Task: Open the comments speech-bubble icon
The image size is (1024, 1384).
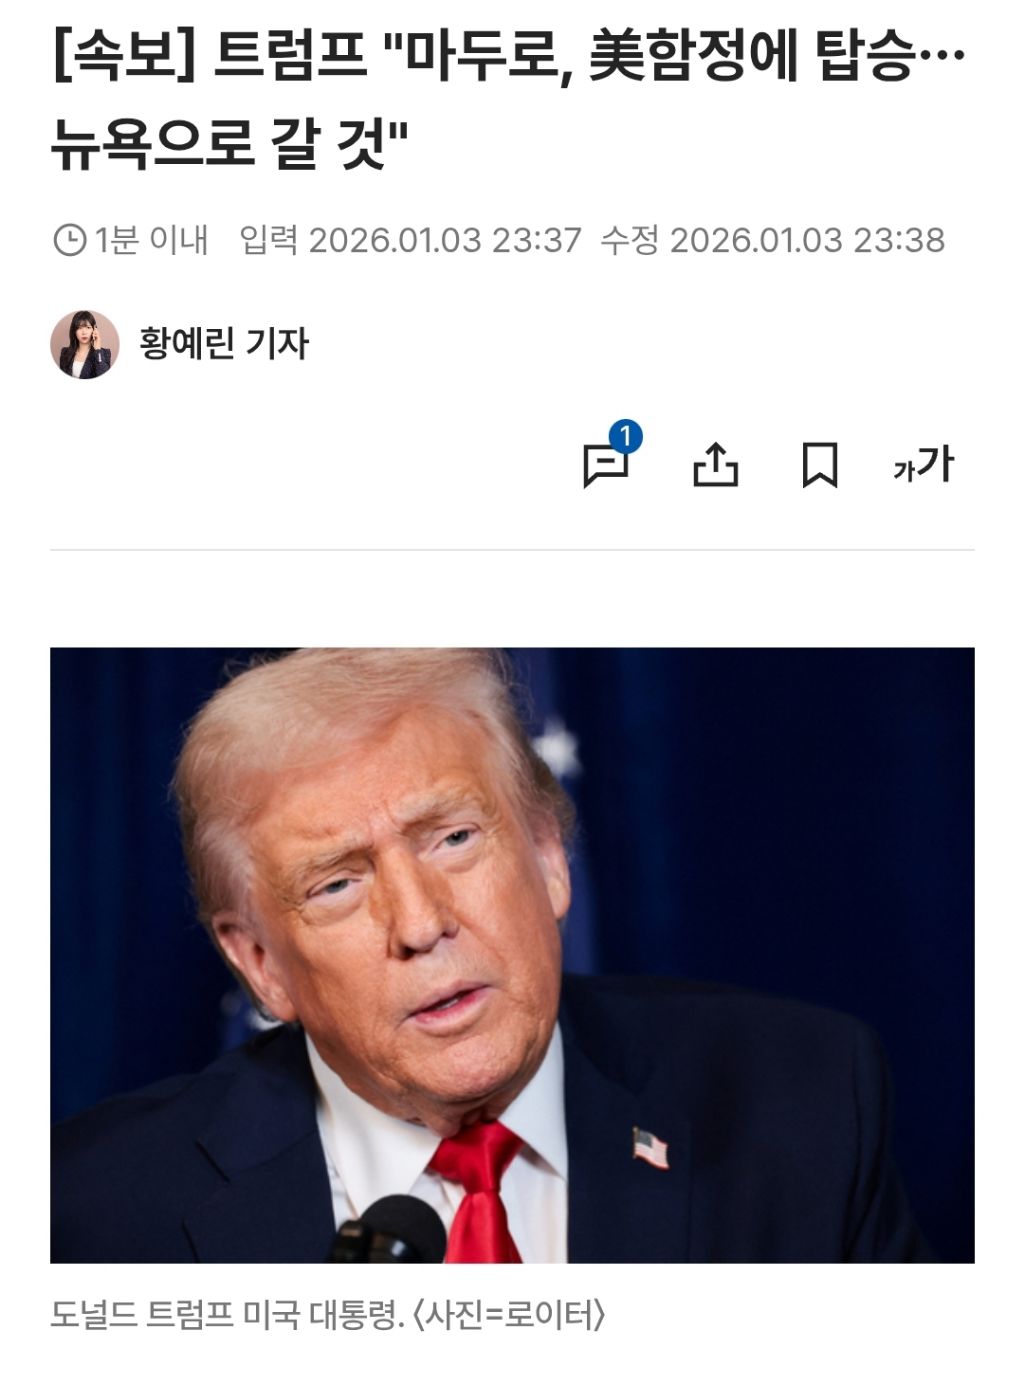Action: pos(605,466)
